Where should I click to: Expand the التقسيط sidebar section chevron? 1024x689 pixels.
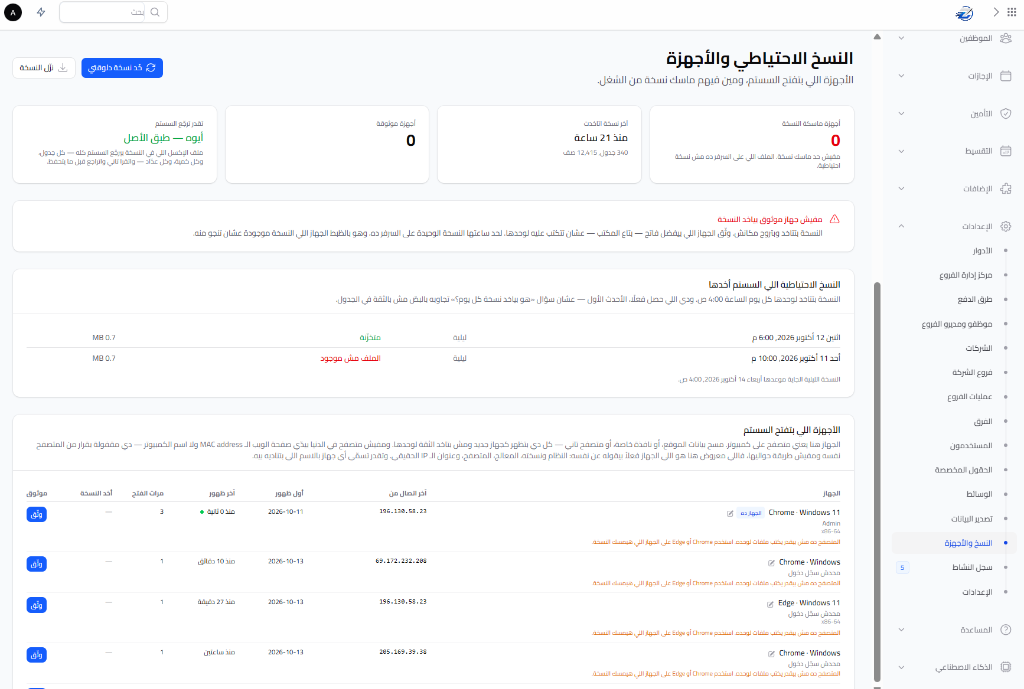coord(901,151)
